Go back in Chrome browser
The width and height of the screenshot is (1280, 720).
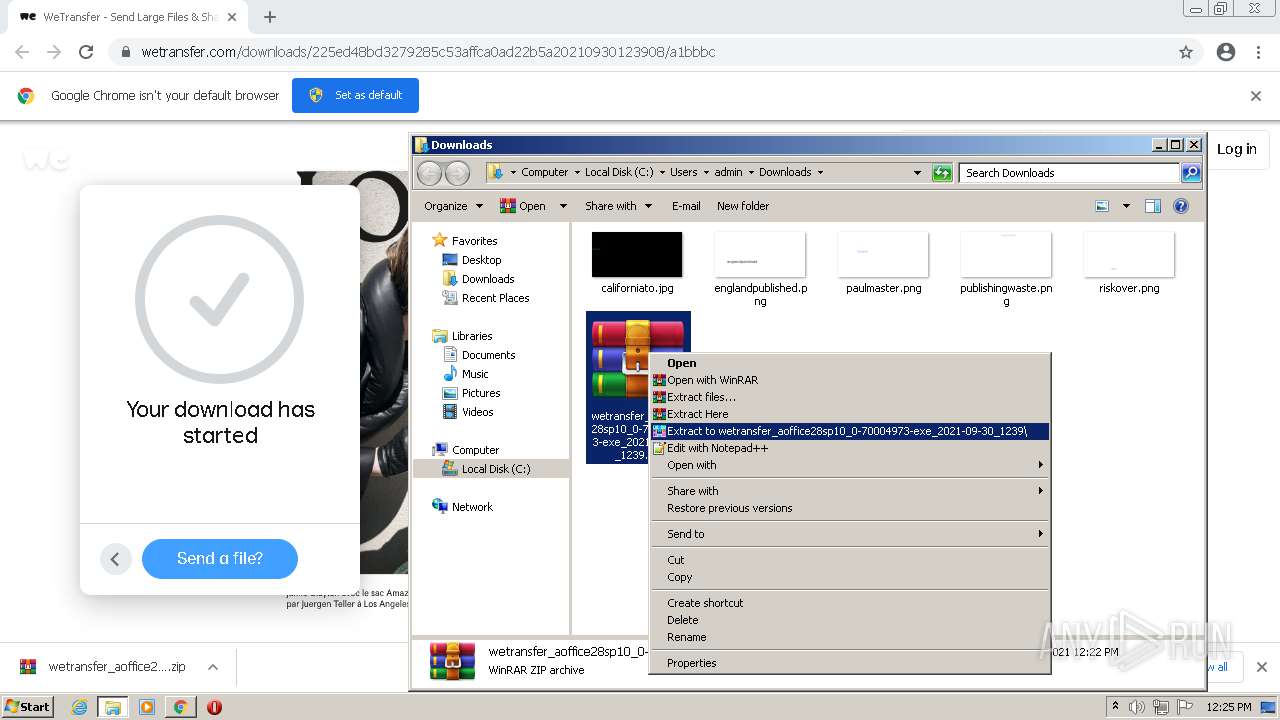22,52
